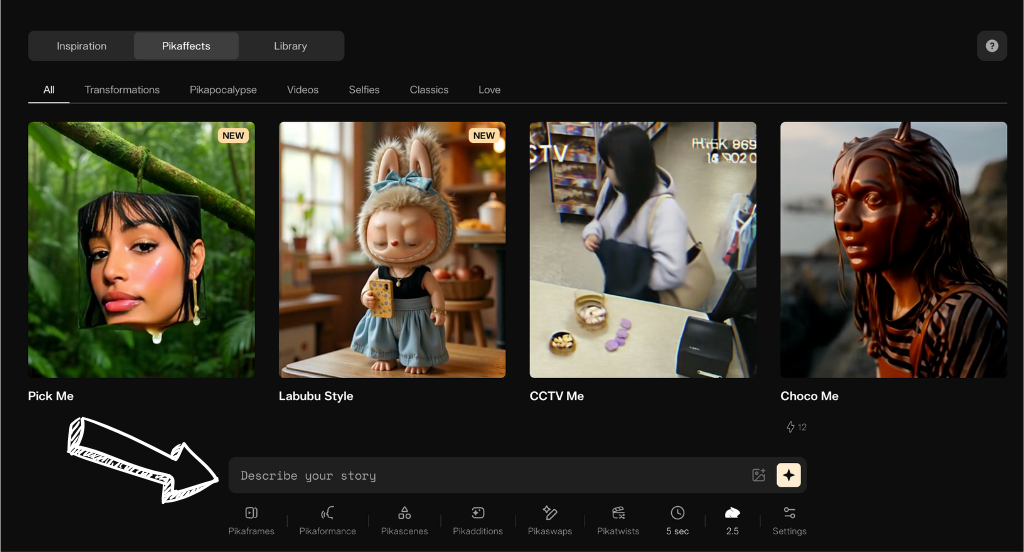Select the CCTV Me effect thumbnail
This screenshot has width=1024, height=552.
coord(643,250)
